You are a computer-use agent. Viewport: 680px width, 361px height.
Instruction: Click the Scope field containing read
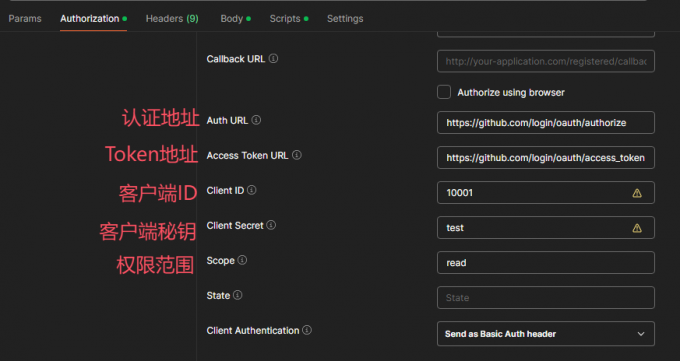point(546,263)
